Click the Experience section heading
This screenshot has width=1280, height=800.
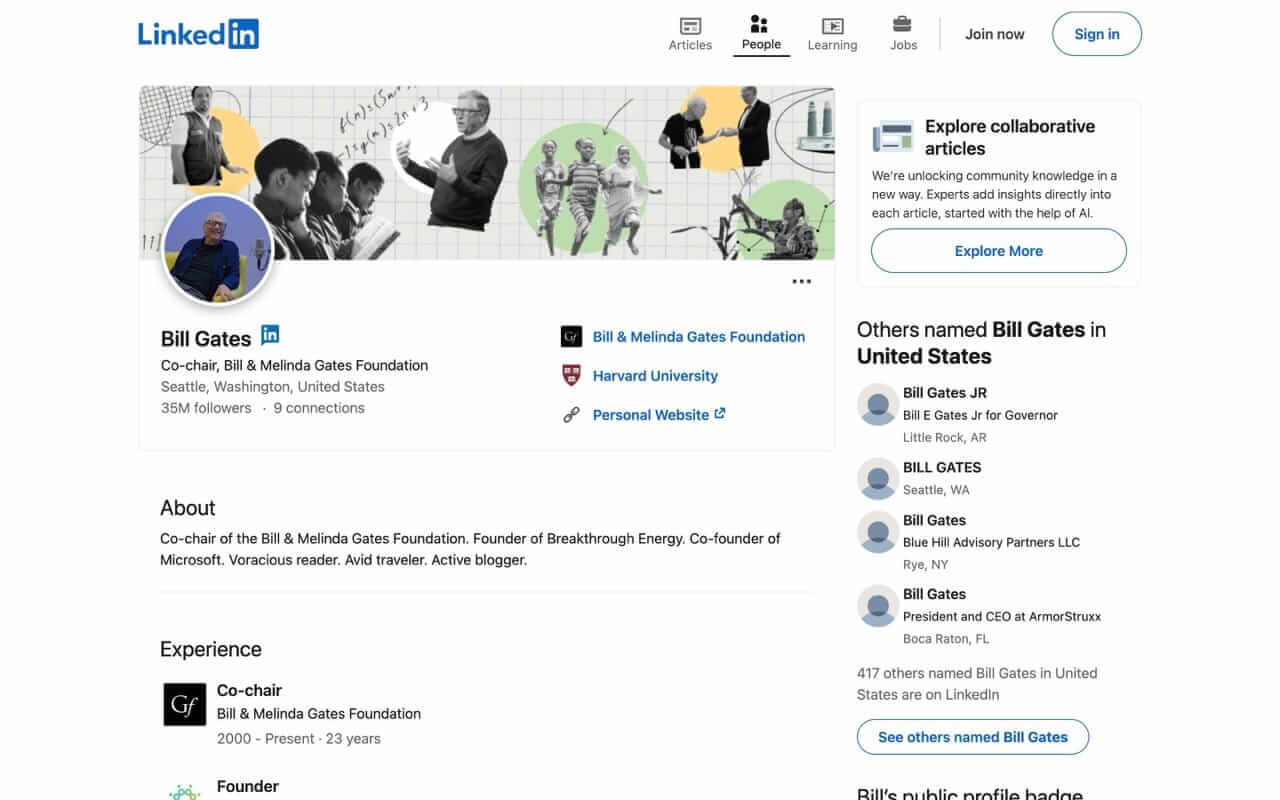tap(211, 649)
